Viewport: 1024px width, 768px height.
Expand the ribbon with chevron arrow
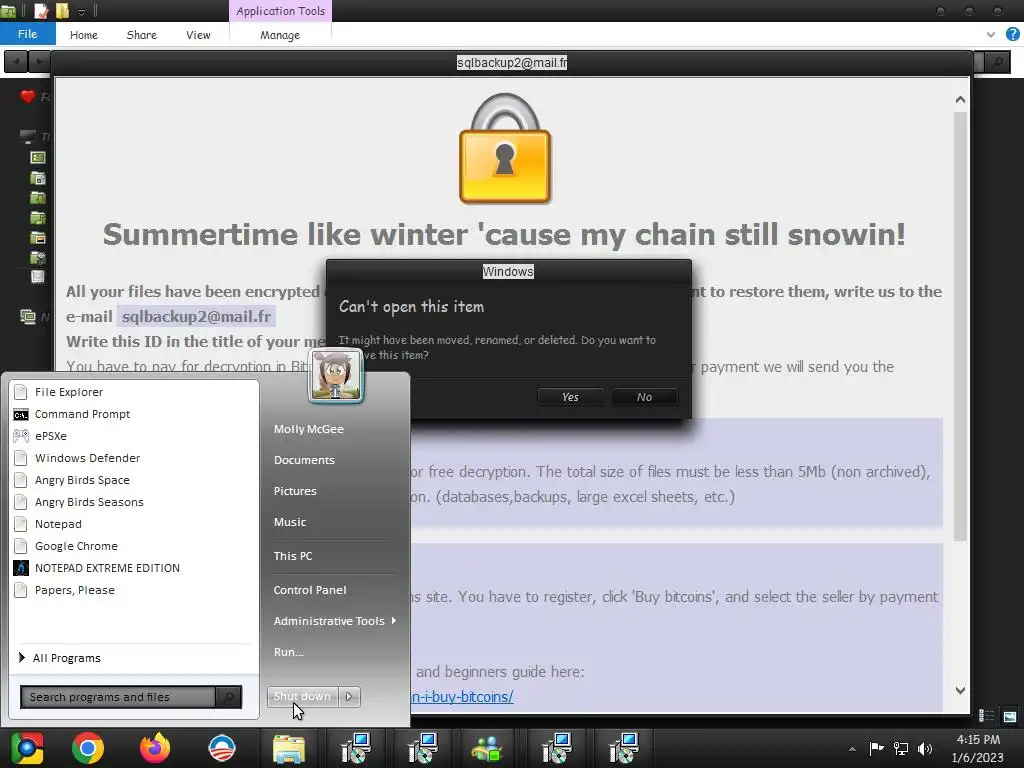click(x=991, y=35)
